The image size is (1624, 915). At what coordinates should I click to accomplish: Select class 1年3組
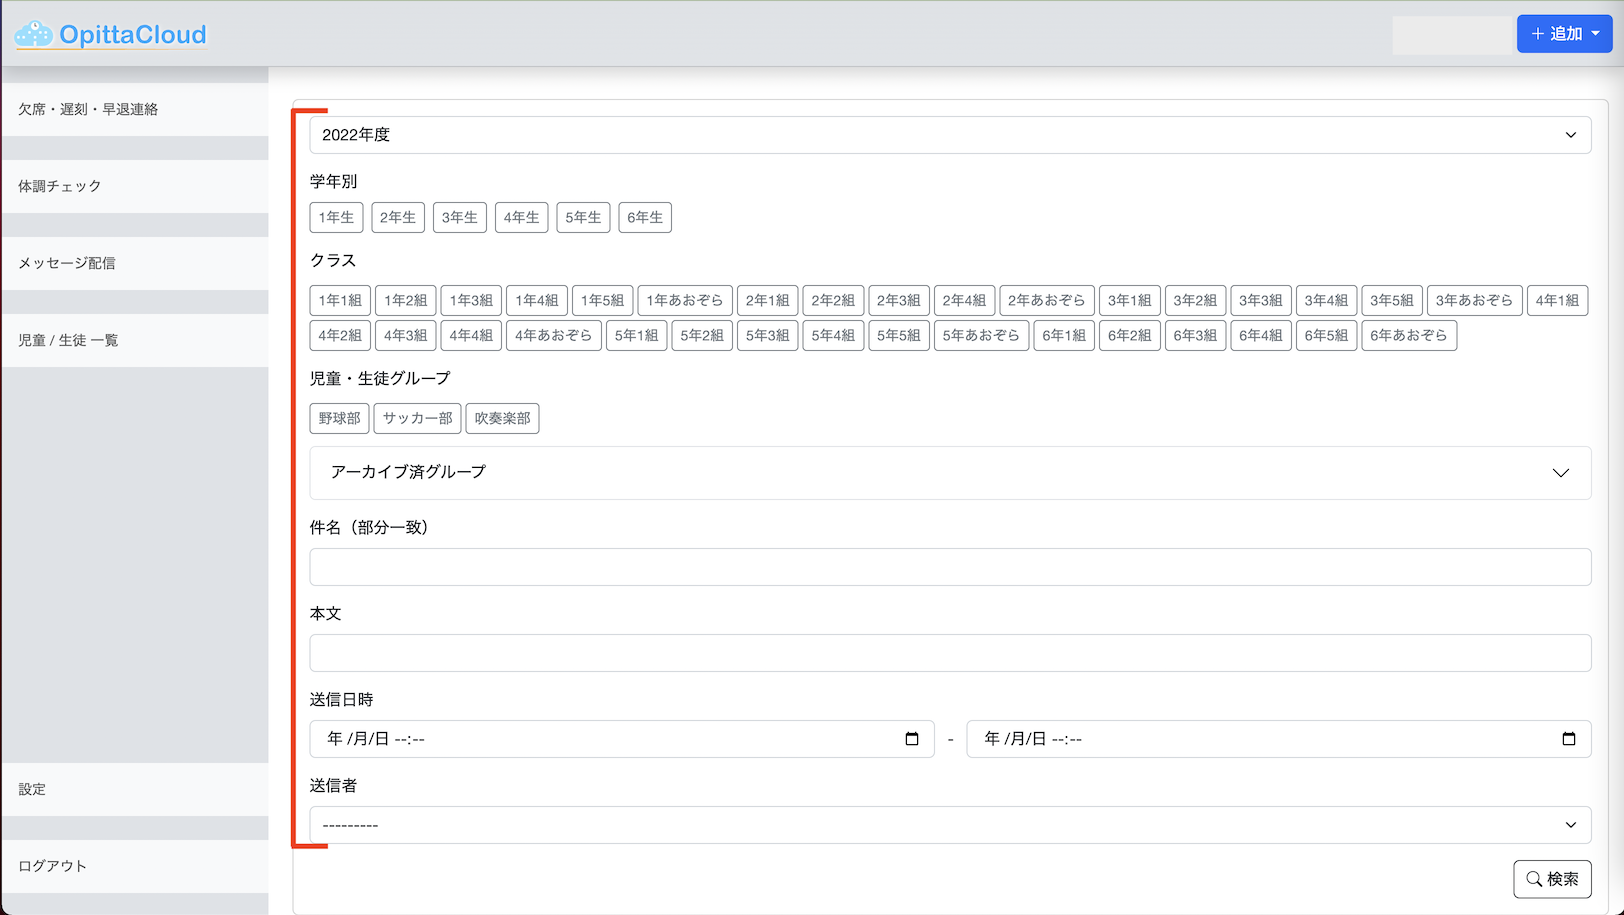471,300
